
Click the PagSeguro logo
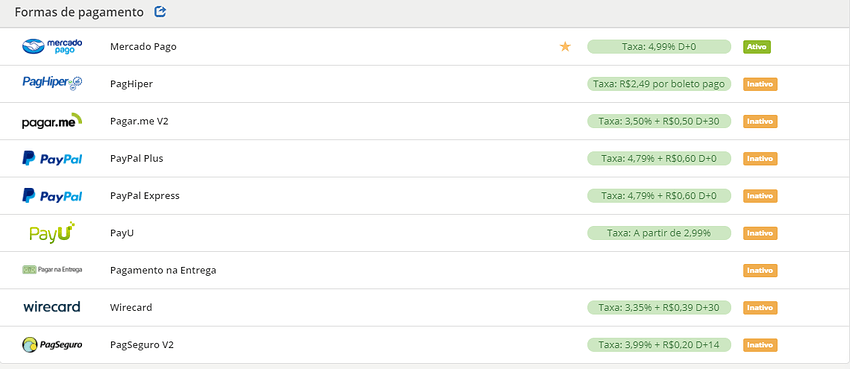click(52, 345)
